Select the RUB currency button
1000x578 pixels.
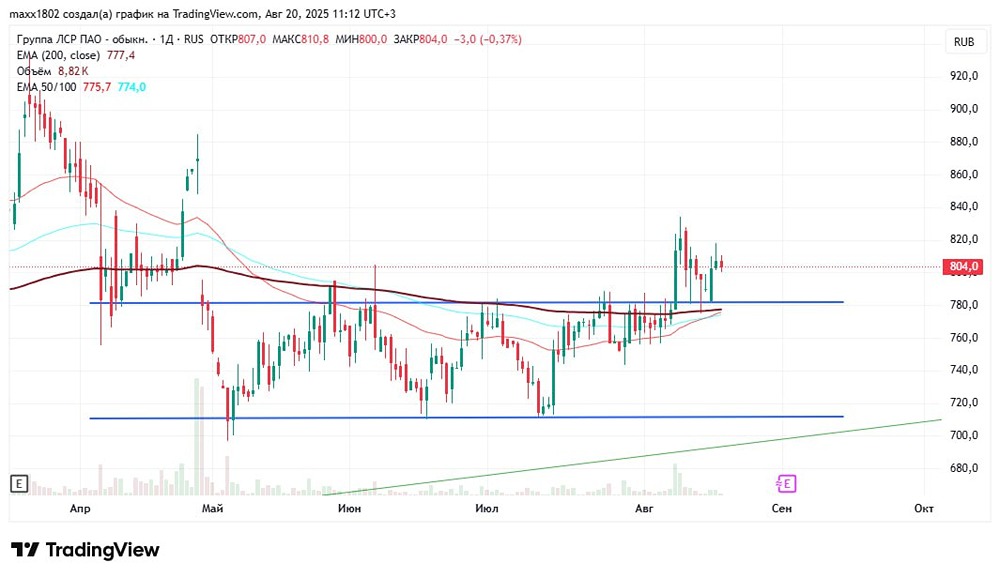[964, 42]
